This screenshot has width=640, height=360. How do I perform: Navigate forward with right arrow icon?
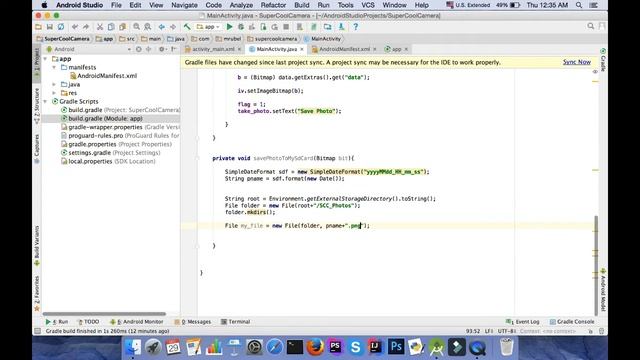click(x=173, y=27)
